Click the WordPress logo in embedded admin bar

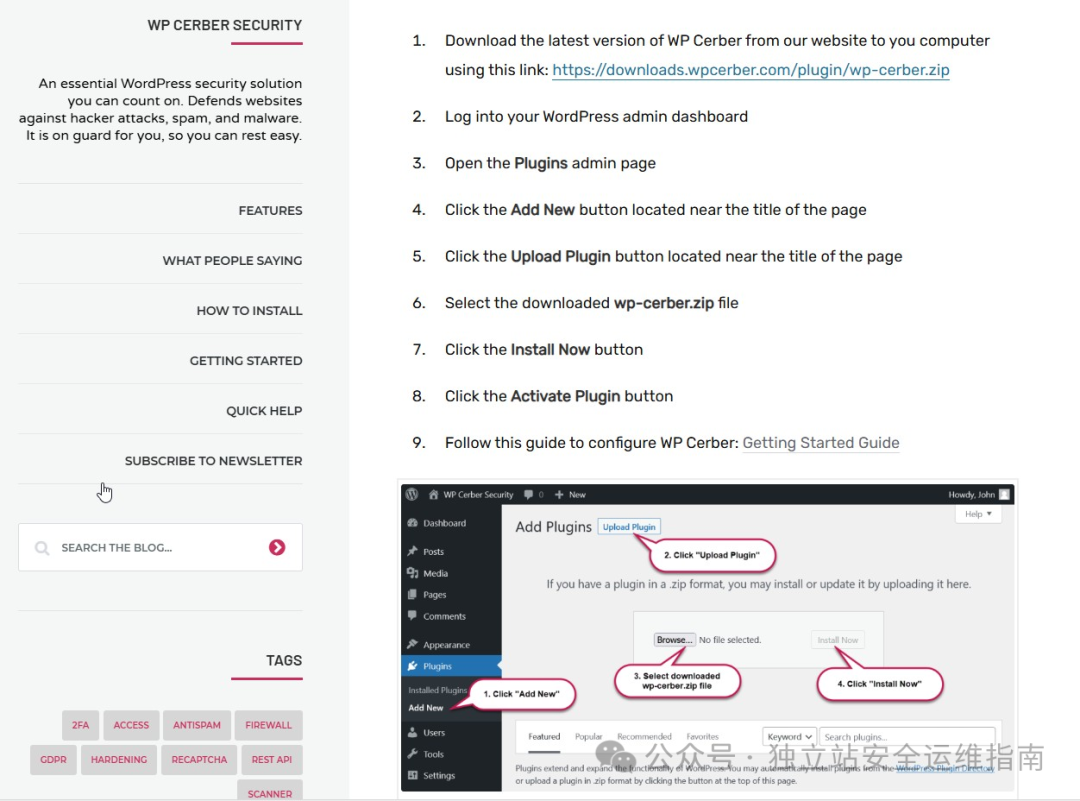tap(412, 495)
